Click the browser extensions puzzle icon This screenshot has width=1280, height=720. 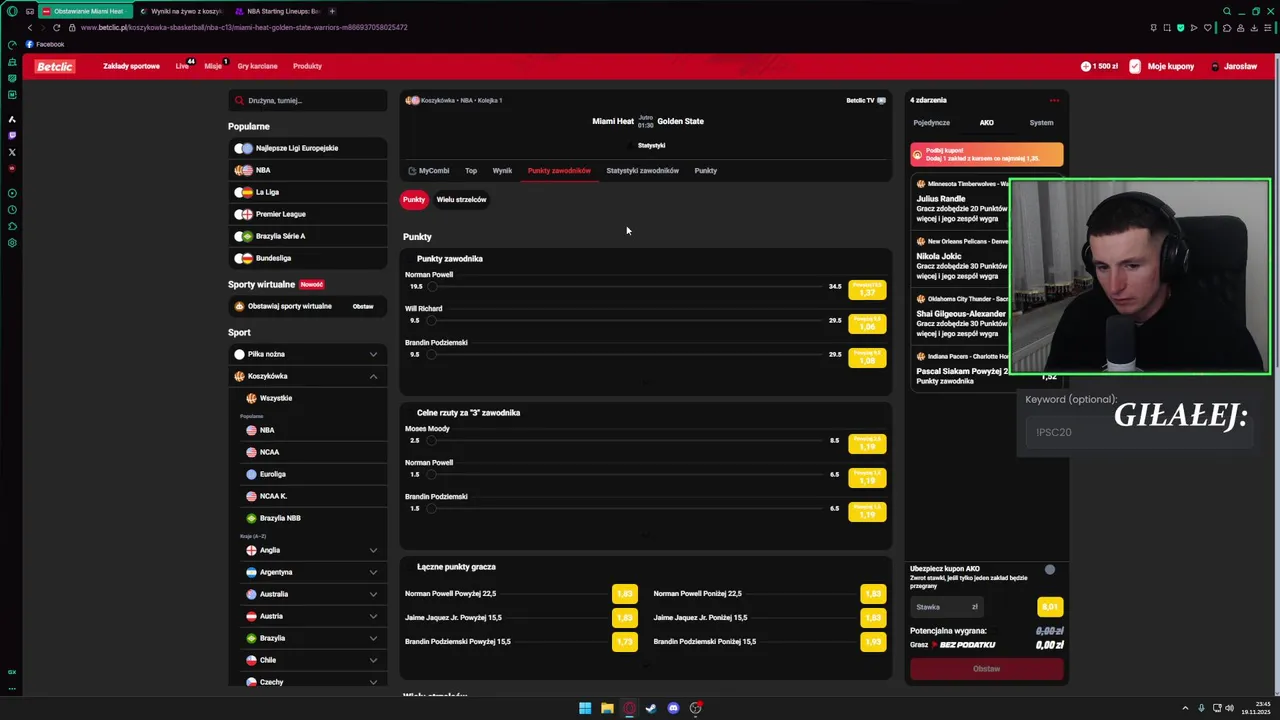(x=1227, y=27)
